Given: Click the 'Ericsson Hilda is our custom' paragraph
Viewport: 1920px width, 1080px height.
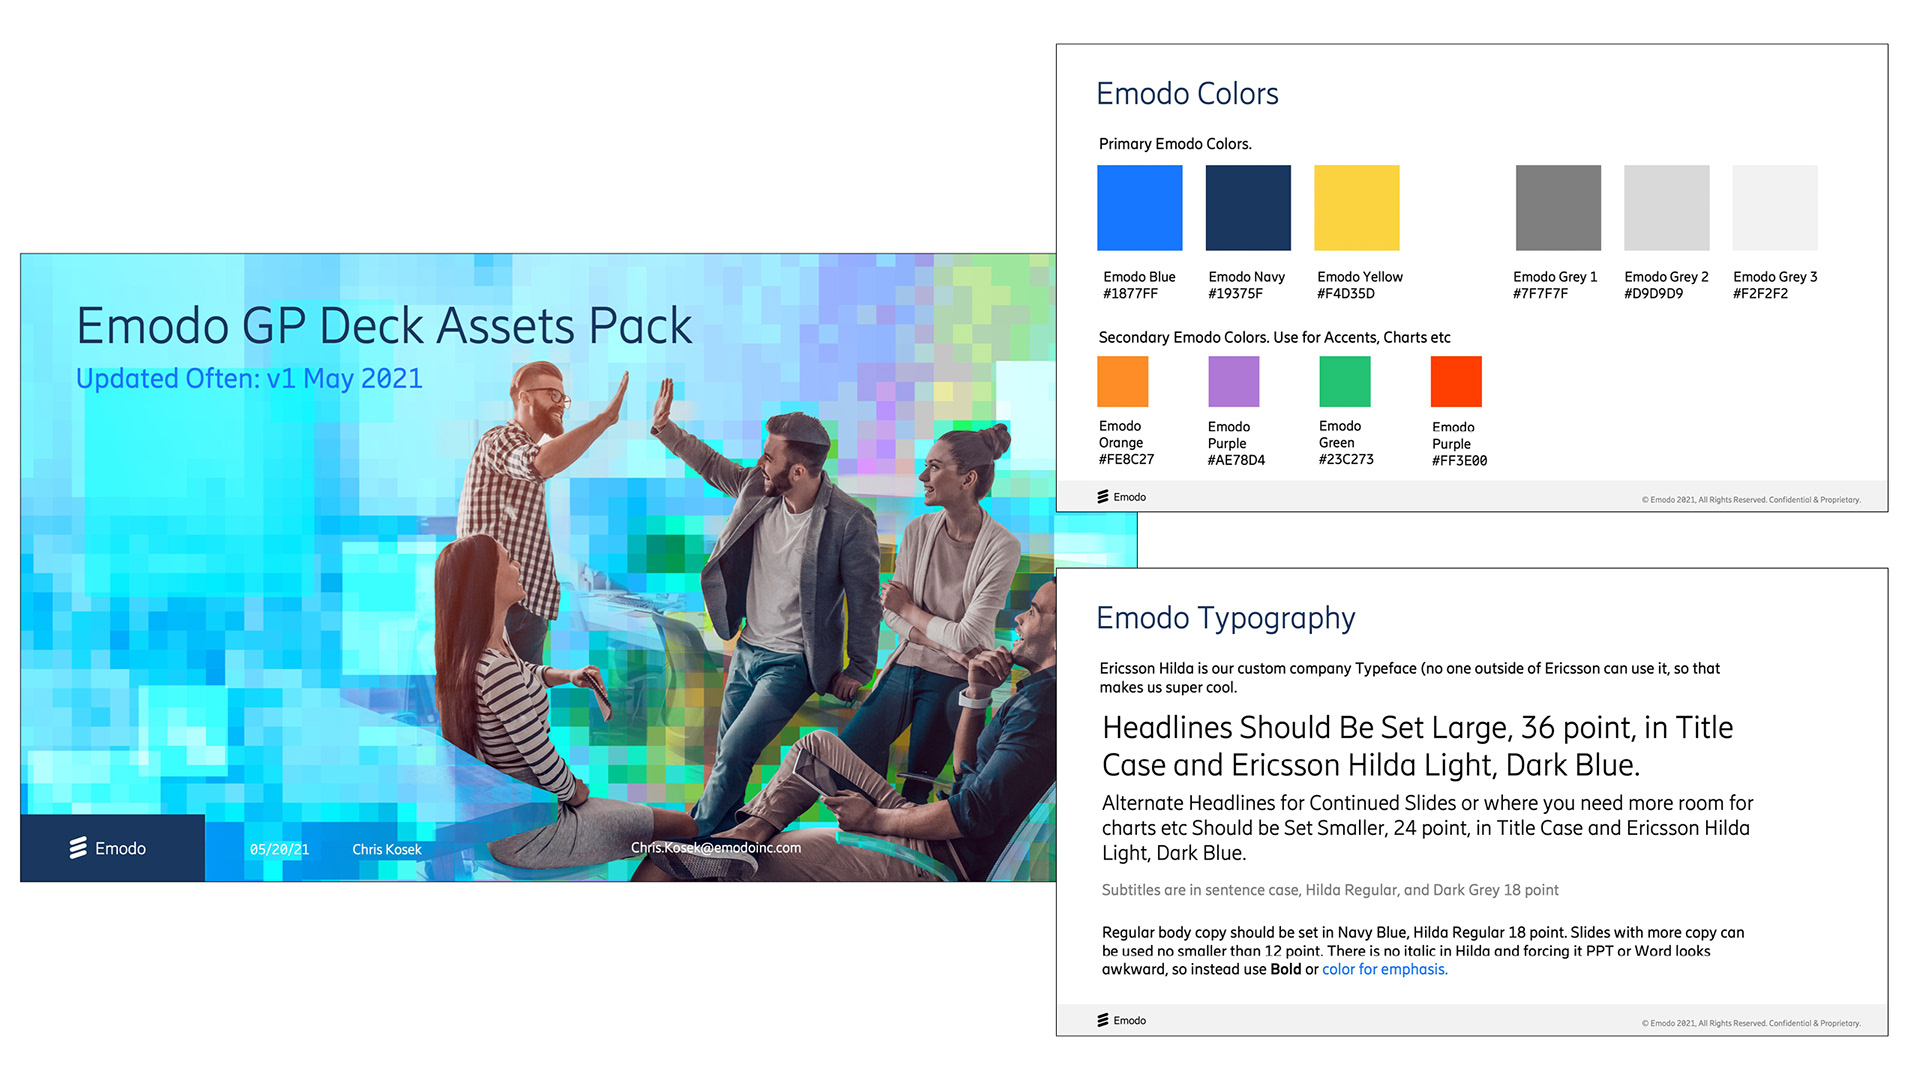Looking at the screenshot, I should pyautogui.click(x=1410, y=678).
